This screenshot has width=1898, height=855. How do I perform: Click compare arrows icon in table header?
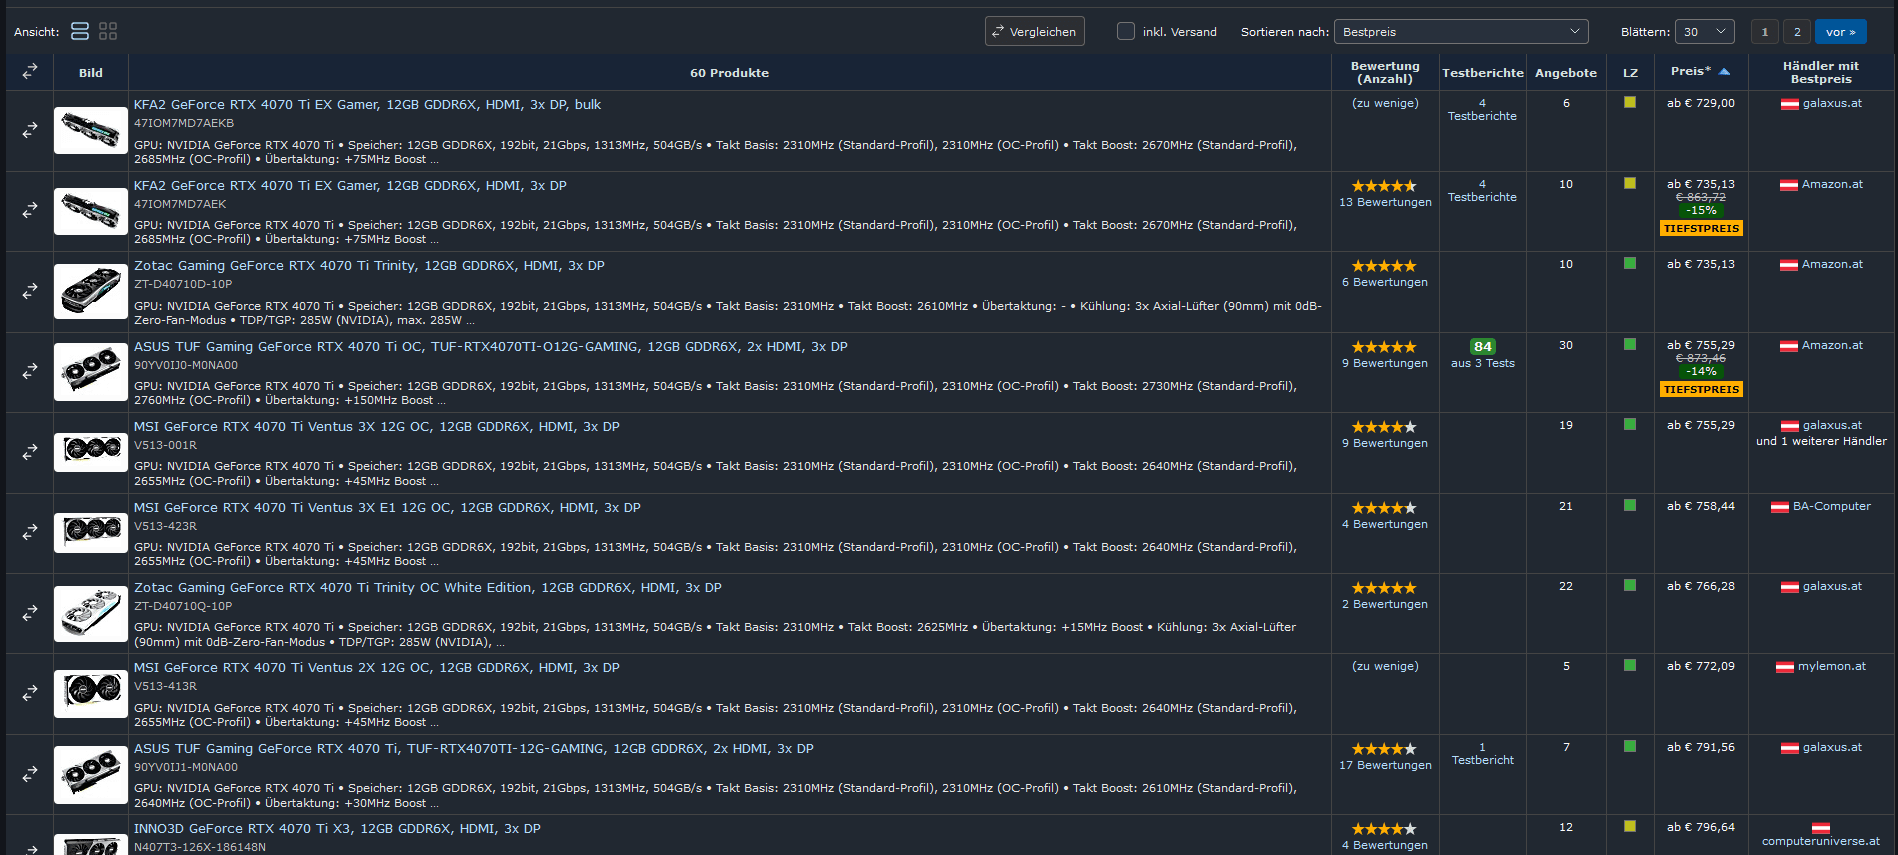pyautogui.click(x=30, y=72)
